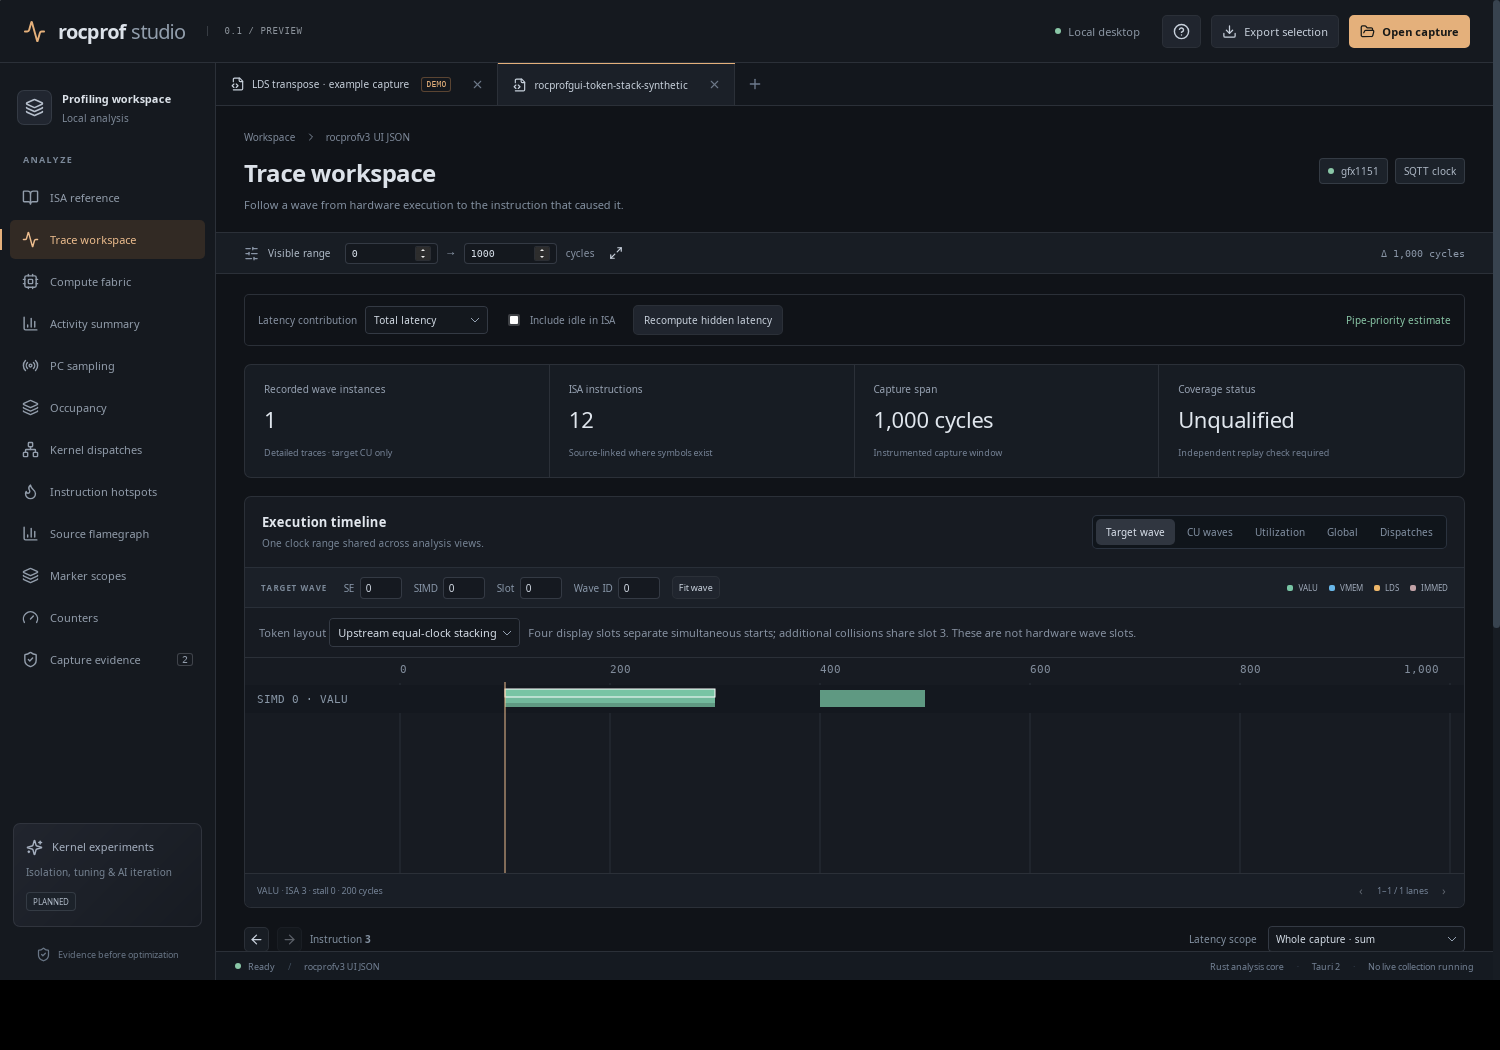Open the Latency contribution dropdown
Screen dimensions: 1500x1050
pos(426,320)
